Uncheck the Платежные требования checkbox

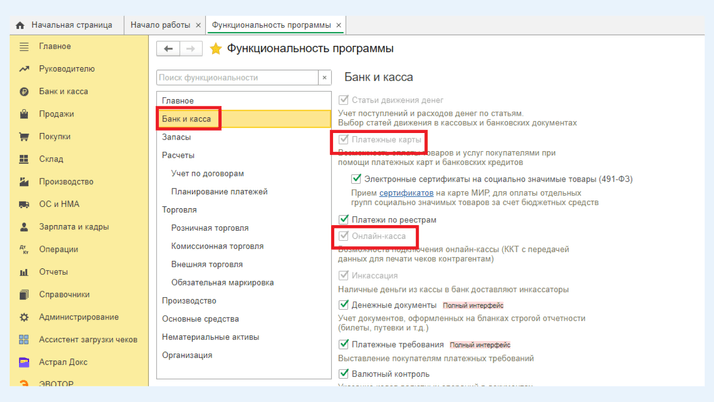344,344
